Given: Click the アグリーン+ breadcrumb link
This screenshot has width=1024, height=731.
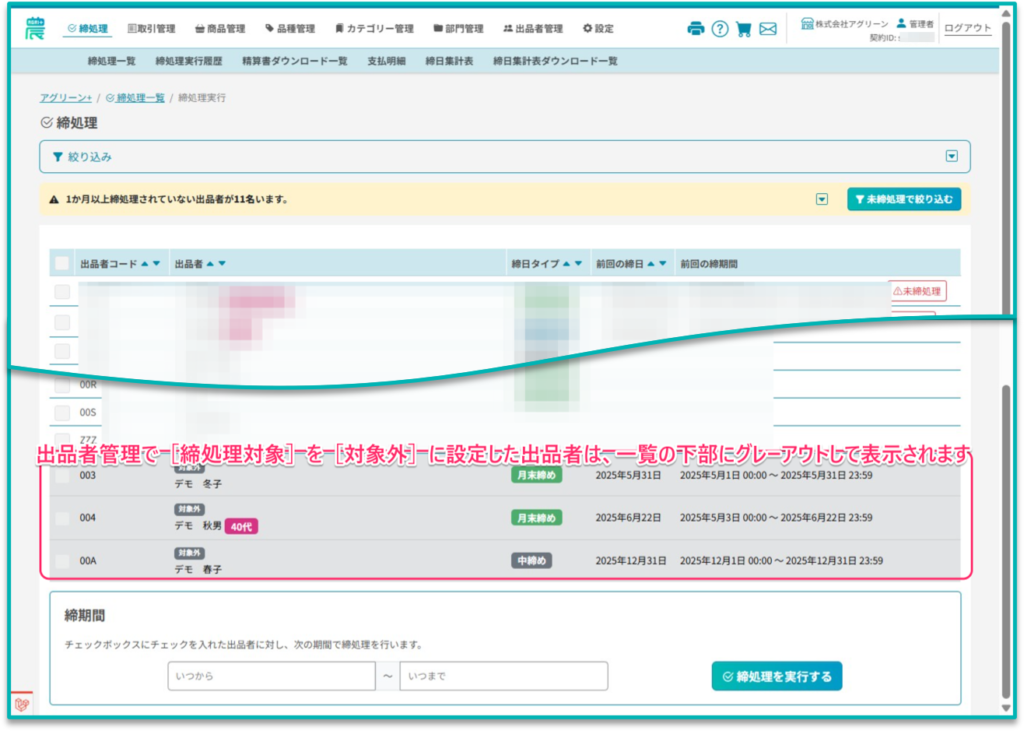Looking at the screenshot, I should point(66,98).
